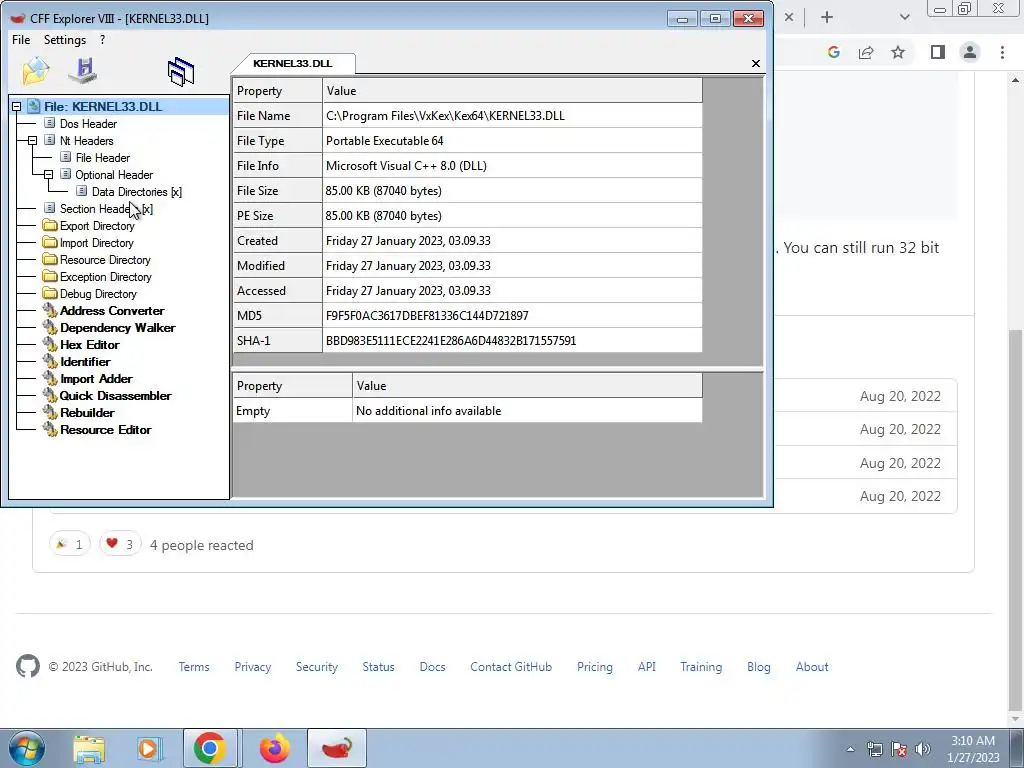Viewport: 1024px width, 768px height.
Task: Open the Resource Directory folder
Action: [x=105, y=259]
